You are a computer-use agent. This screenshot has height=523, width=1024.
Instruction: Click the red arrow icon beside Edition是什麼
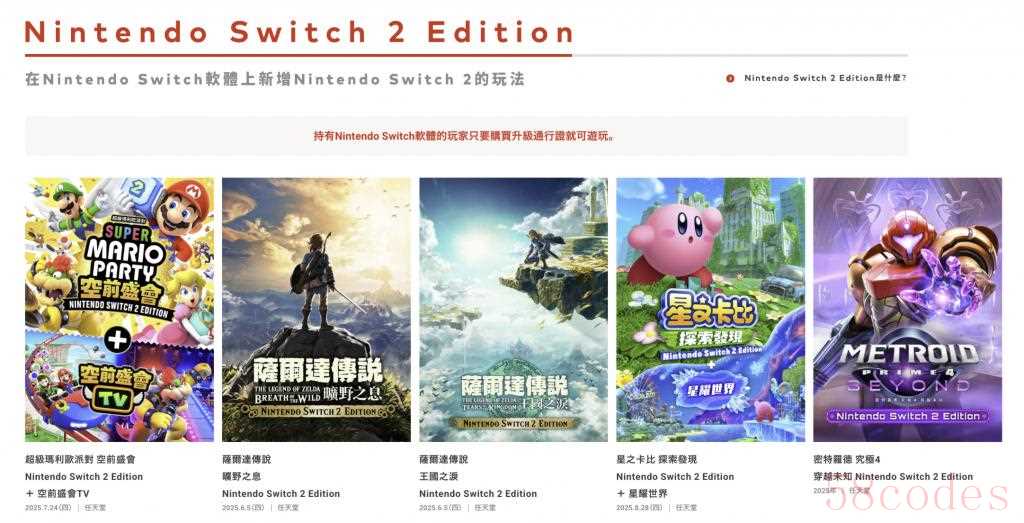(x=730, y=78)
